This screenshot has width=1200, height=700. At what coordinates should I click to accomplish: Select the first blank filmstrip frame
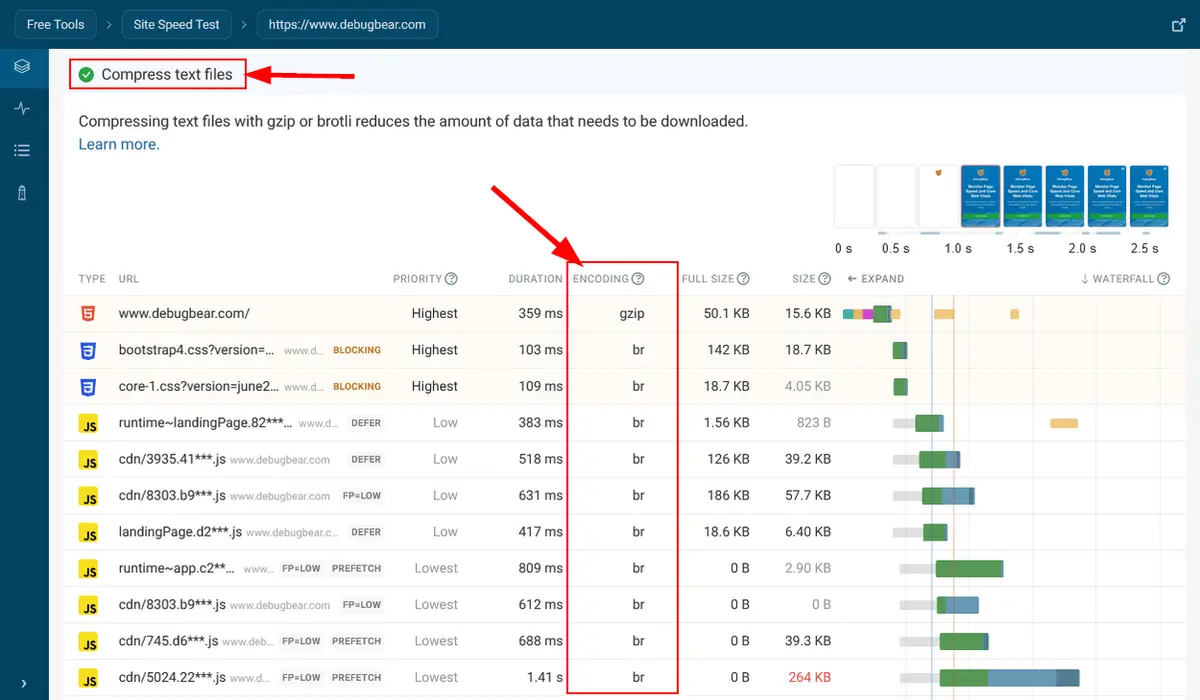point(854,197)
